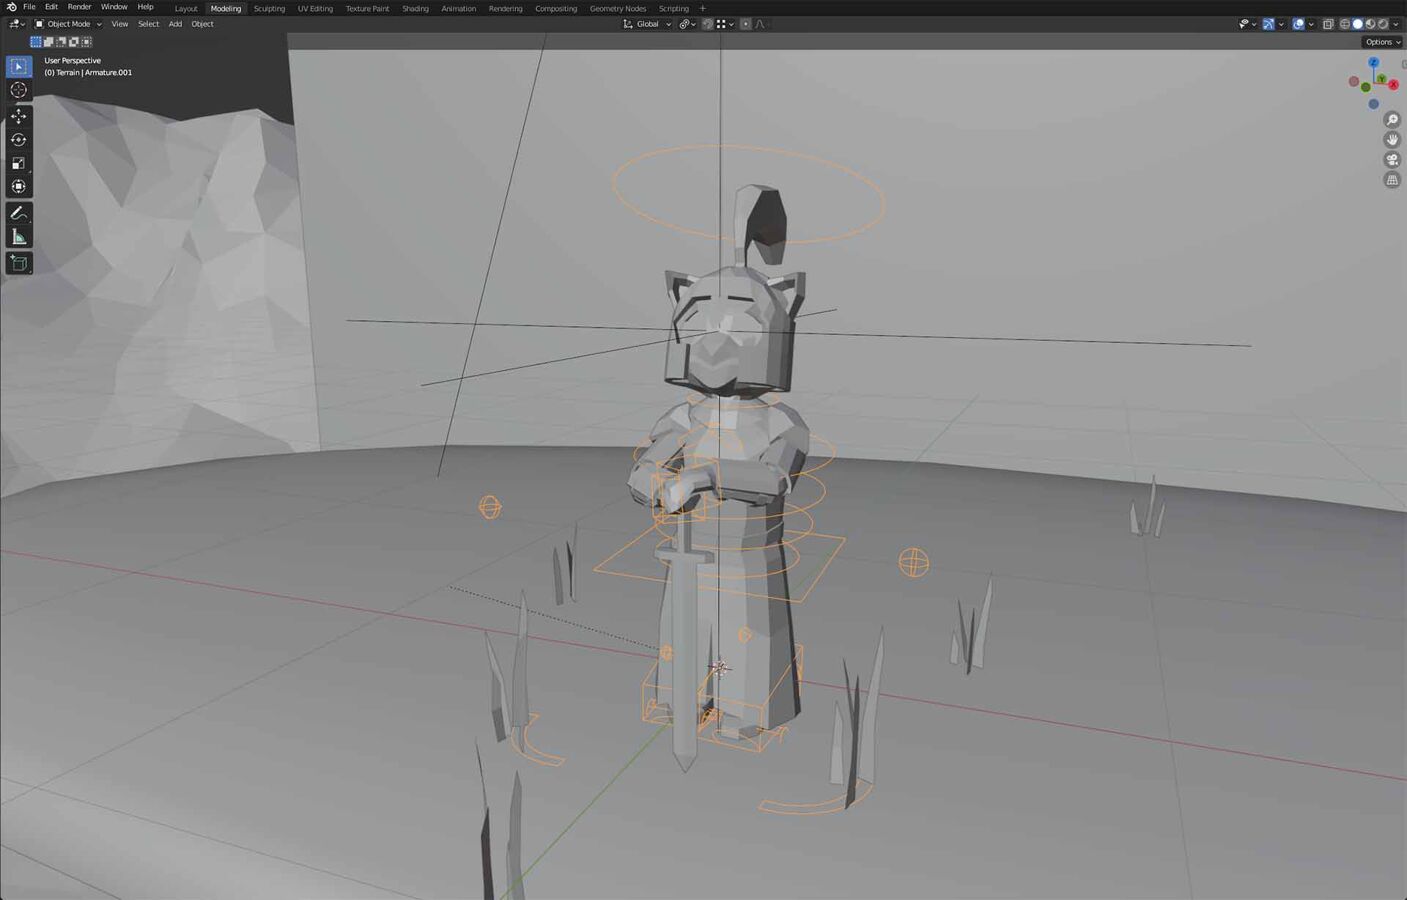Open the Options dropdown
This screenshot has height=900, width=1407.
click(1382, 42)
